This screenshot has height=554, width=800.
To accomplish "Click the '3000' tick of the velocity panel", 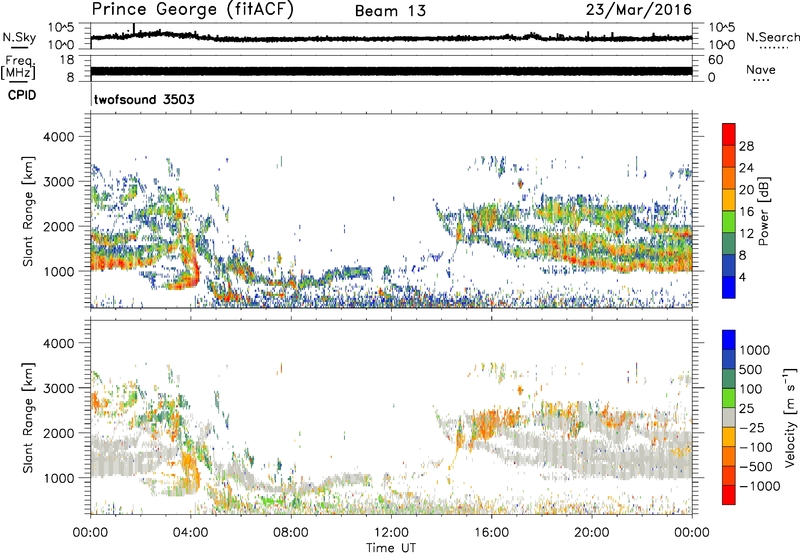I will click(x=58, y=389).
